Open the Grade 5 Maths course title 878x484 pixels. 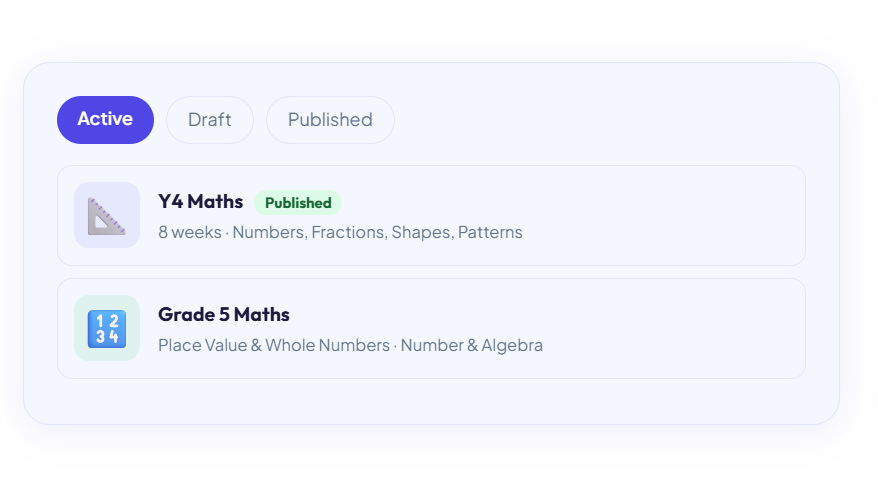(x=224, y=315)
